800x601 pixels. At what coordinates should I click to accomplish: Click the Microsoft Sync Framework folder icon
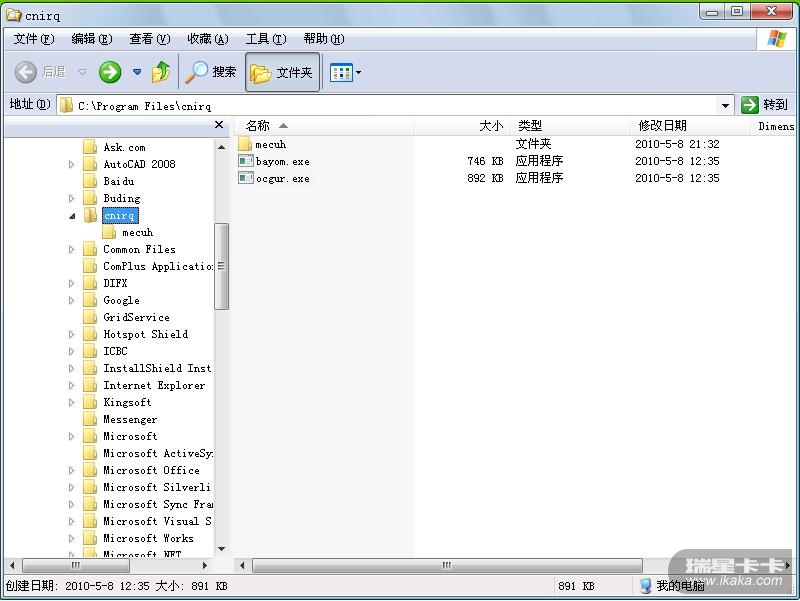90,504
